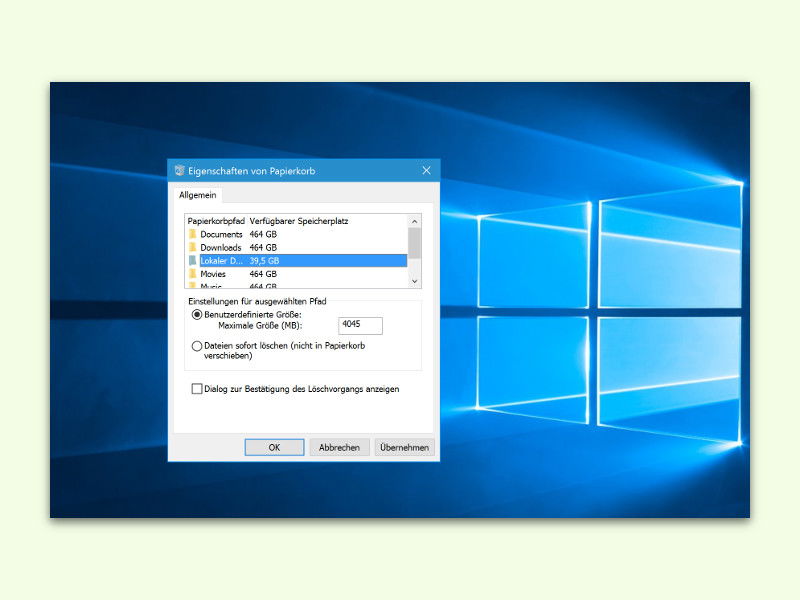
Task: Click the Papierkorbpfad column header
Action: (216, 221)
